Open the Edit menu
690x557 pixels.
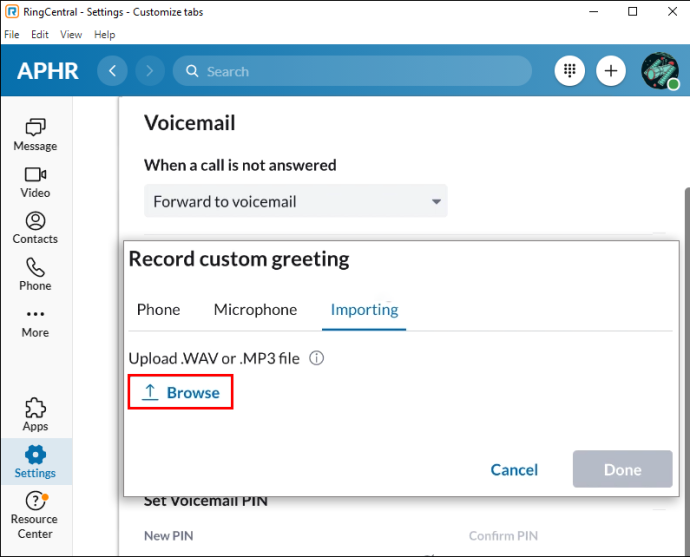(40, 34)
